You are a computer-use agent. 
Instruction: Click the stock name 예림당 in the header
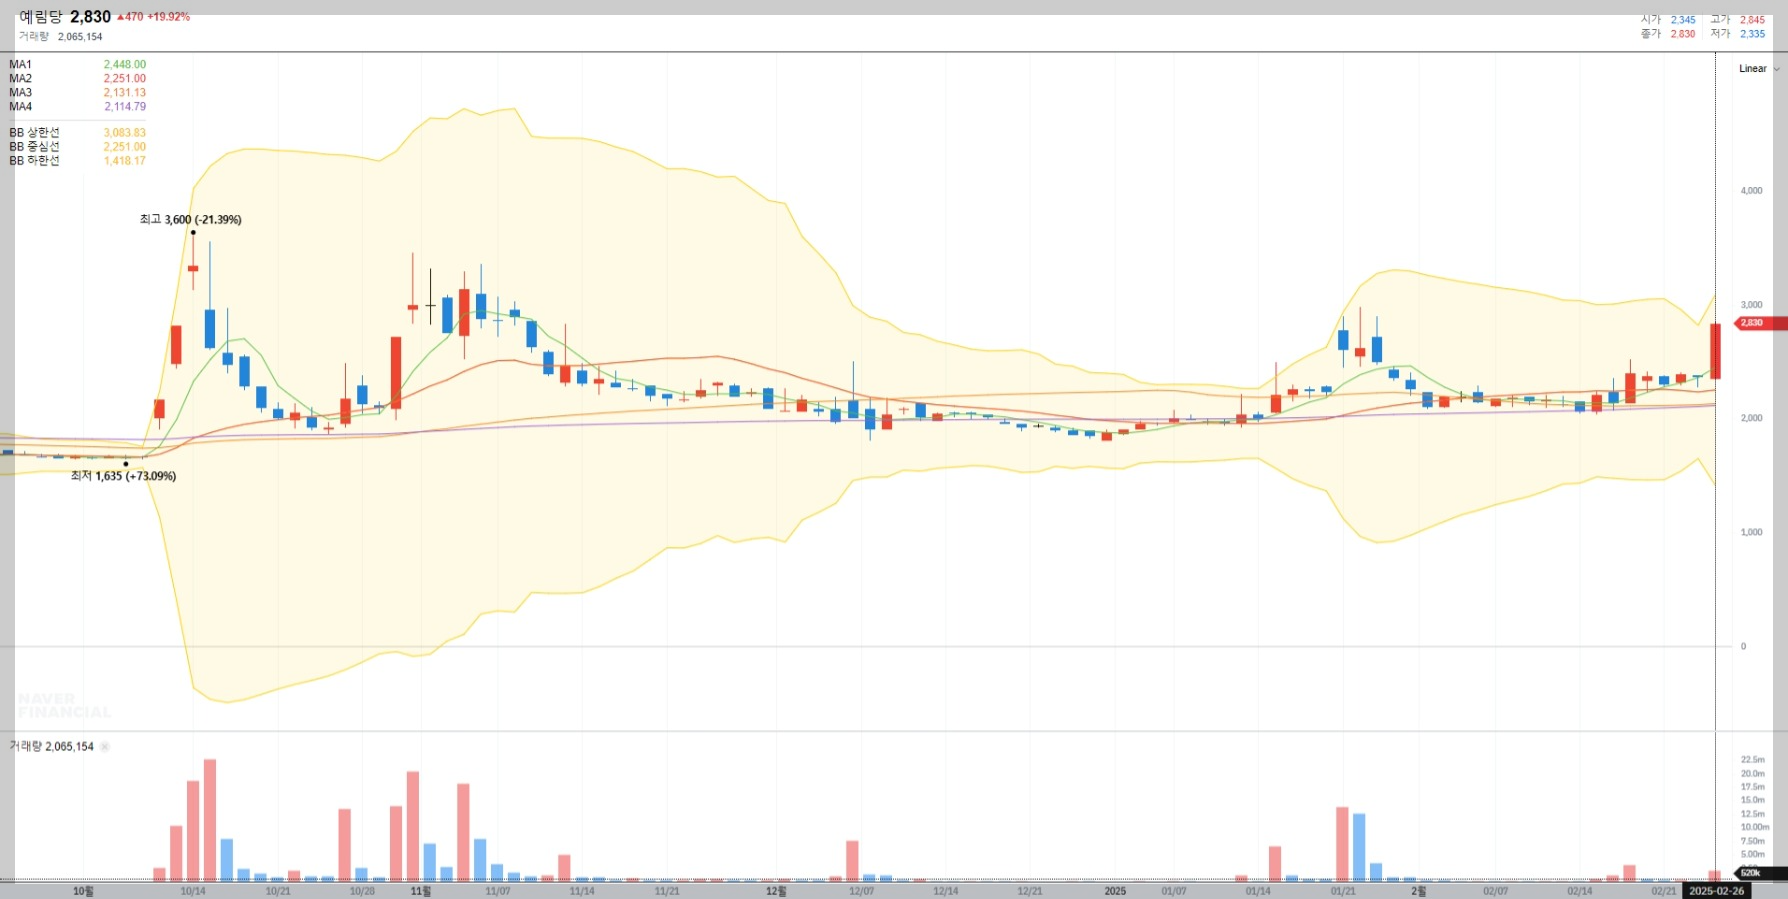(40, 17)
